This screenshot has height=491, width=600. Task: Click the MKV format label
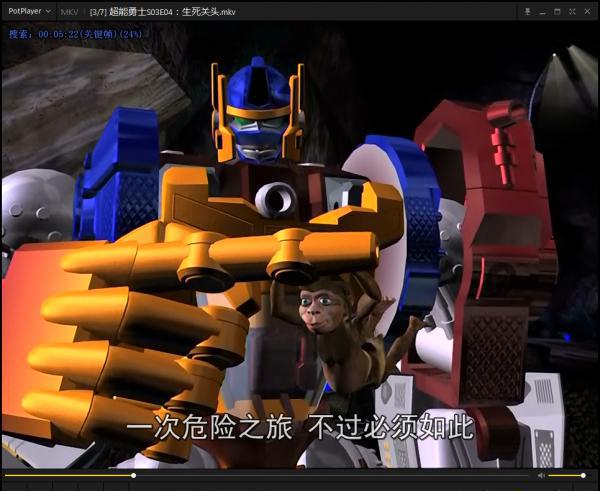[69, 12]
